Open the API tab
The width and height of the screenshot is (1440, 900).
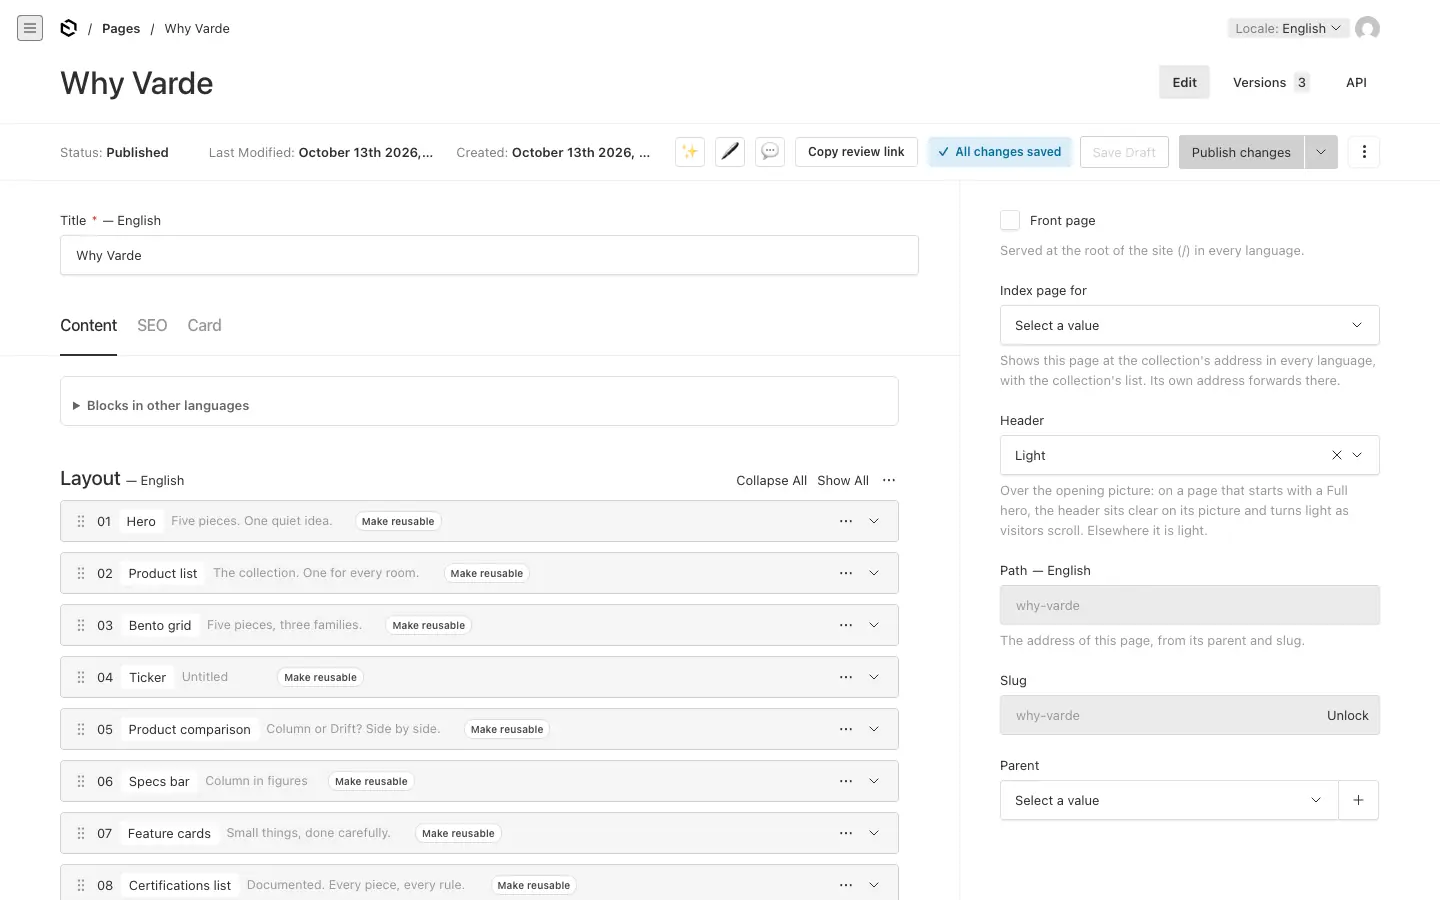click(1356, 82)
